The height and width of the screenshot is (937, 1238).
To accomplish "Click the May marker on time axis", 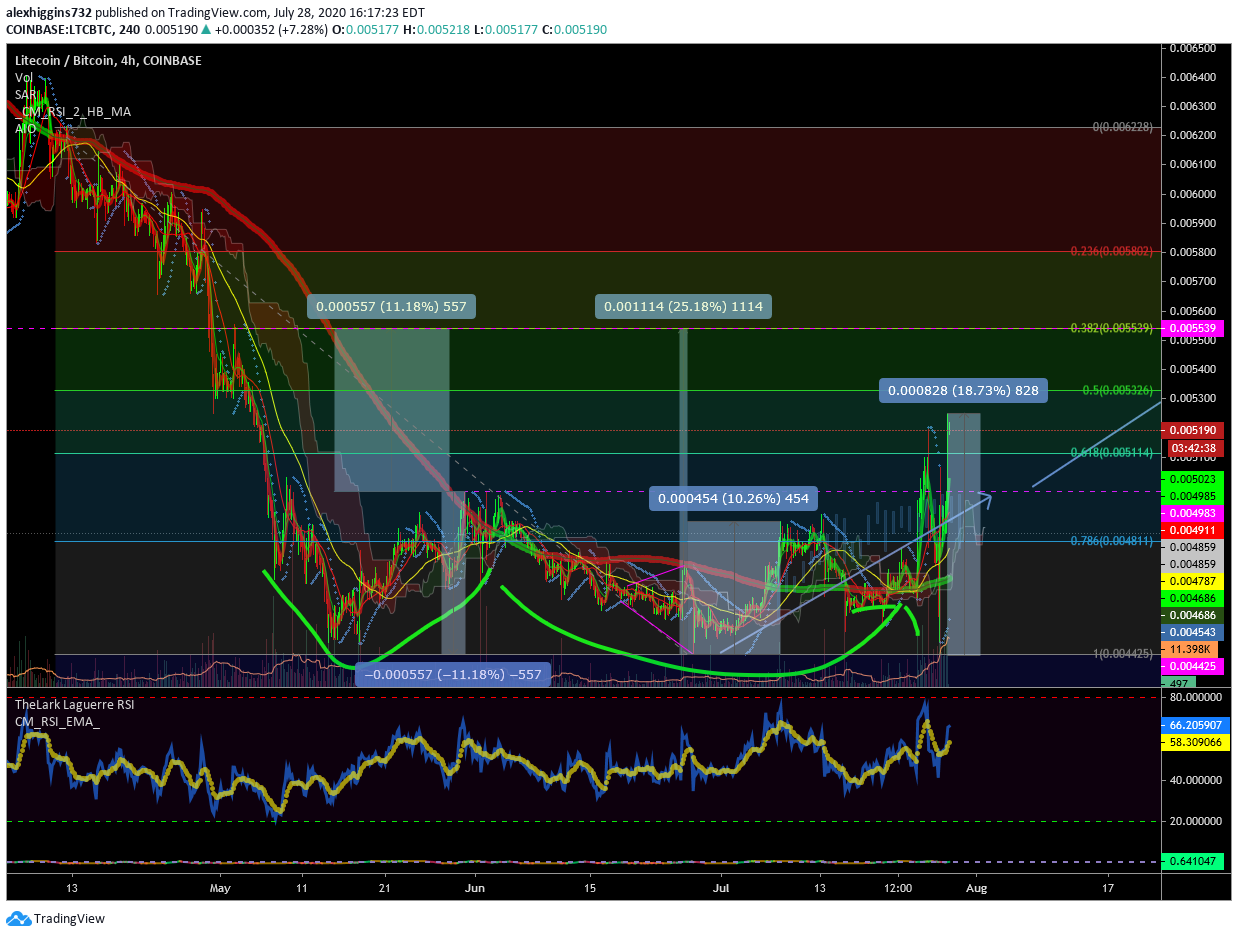I will tap(221, 887).
